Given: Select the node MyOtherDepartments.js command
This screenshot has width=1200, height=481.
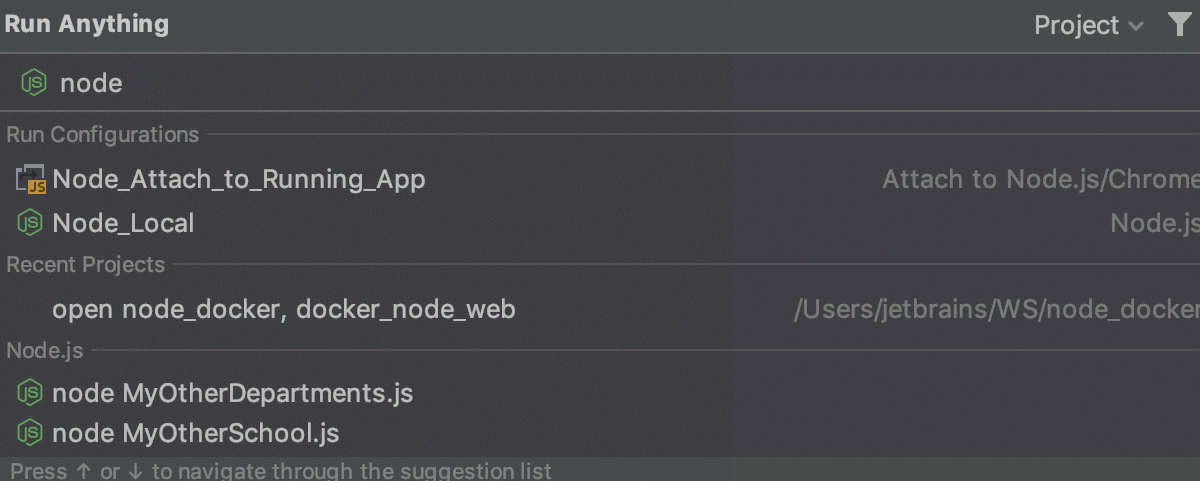Looking at the screenshot, I should coord(232,393).
